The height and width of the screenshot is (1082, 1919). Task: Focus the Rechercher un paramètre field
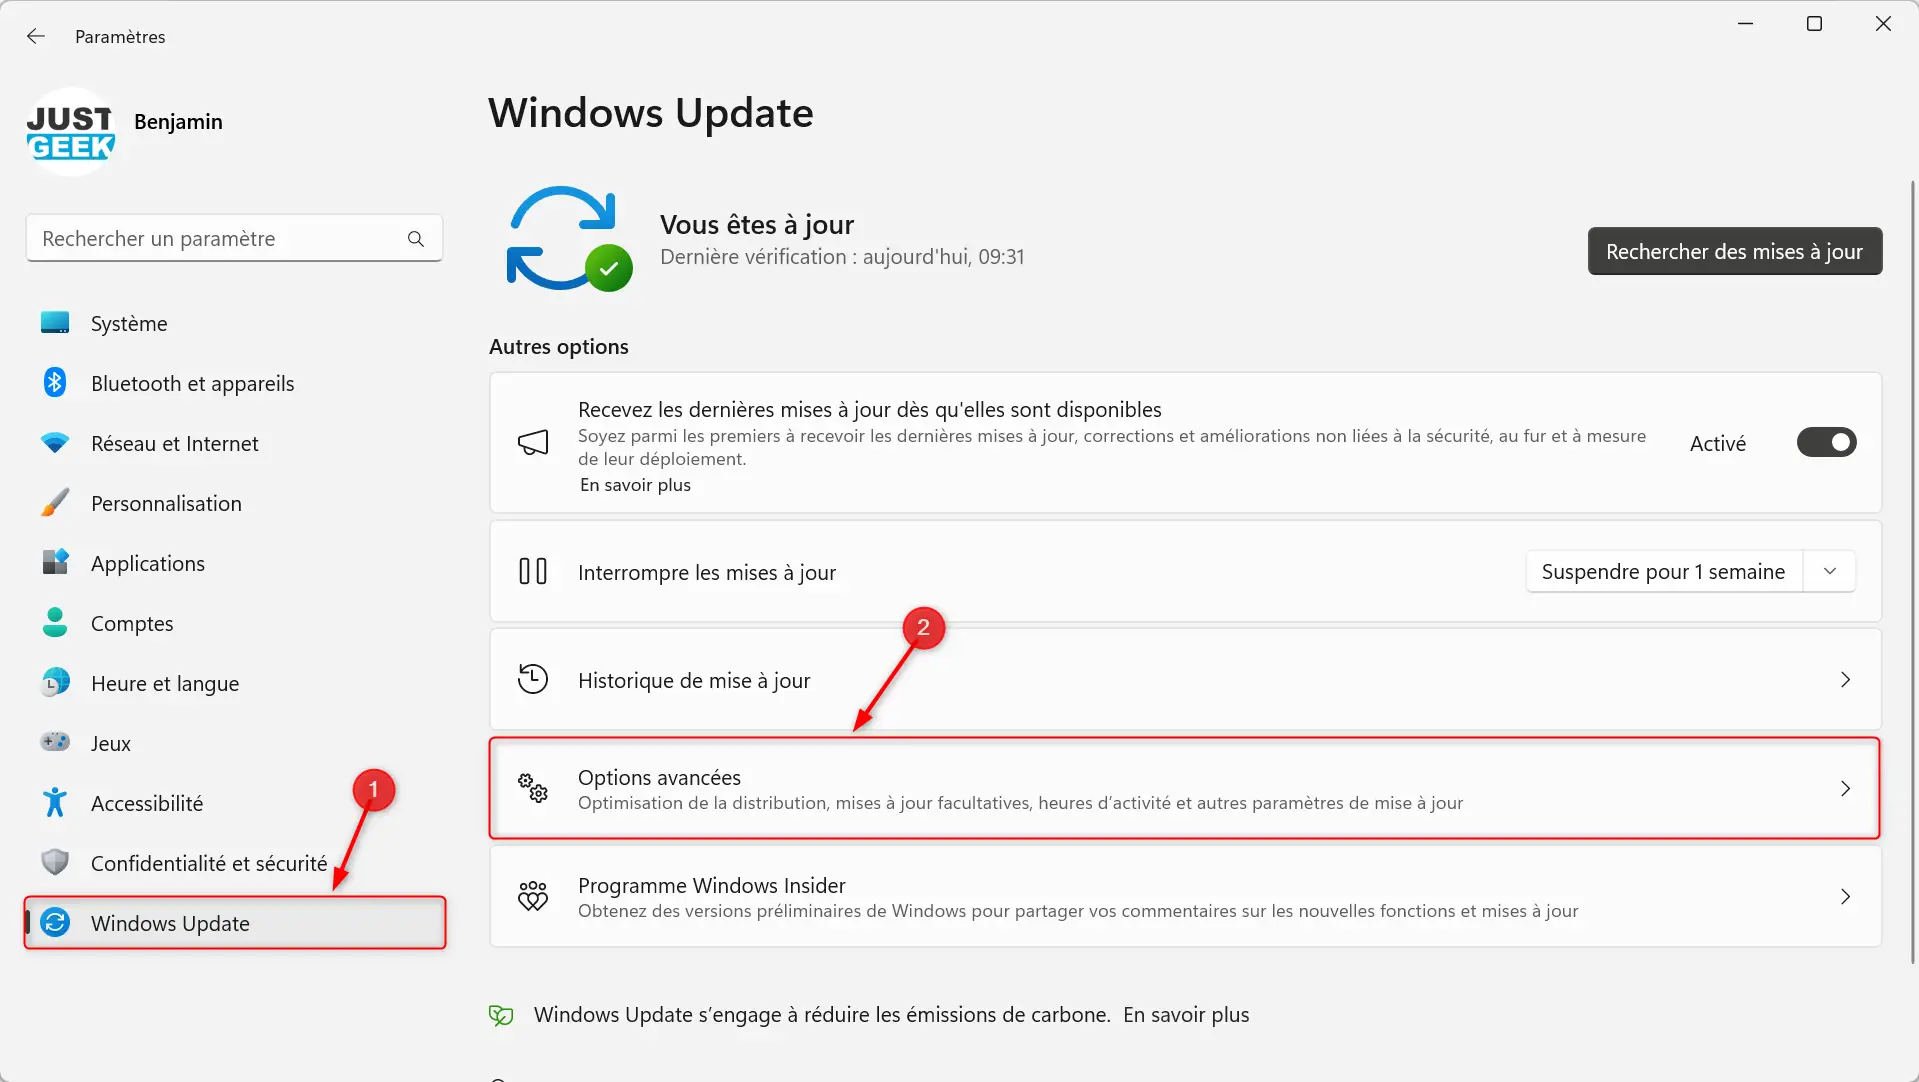(234, 238)
